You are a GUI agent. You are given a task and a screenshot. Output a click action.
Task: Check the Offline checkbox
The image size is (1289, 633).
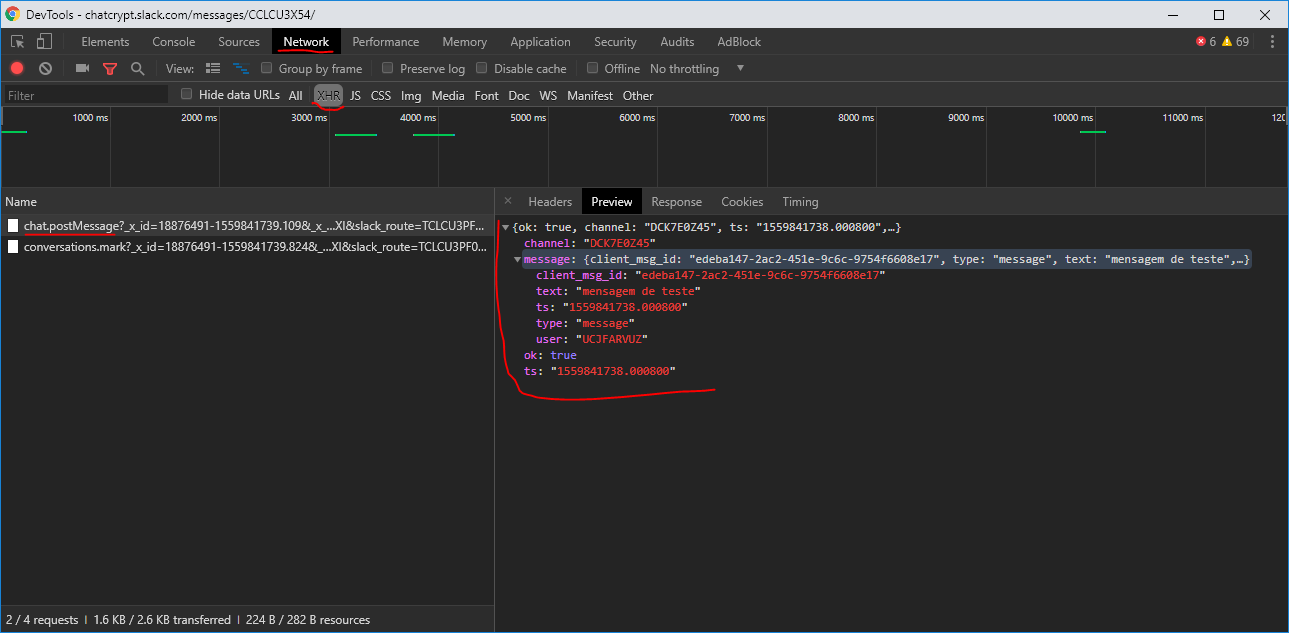click(x=593, y=69)
